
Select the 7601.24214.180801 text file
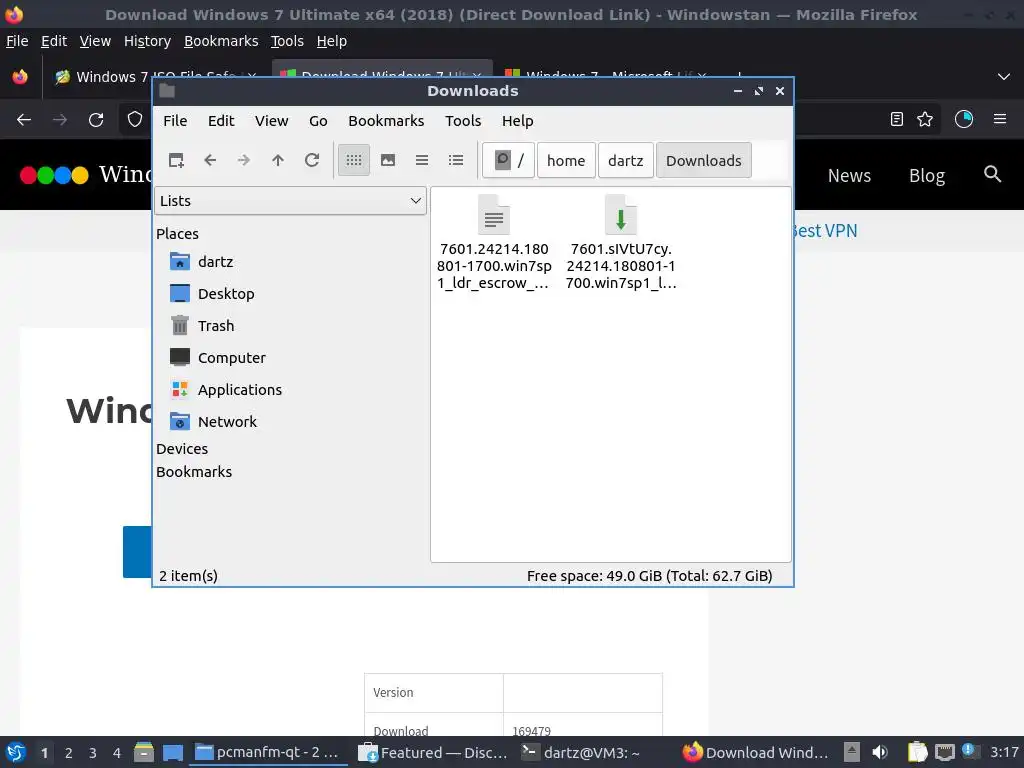click(494, 243)
